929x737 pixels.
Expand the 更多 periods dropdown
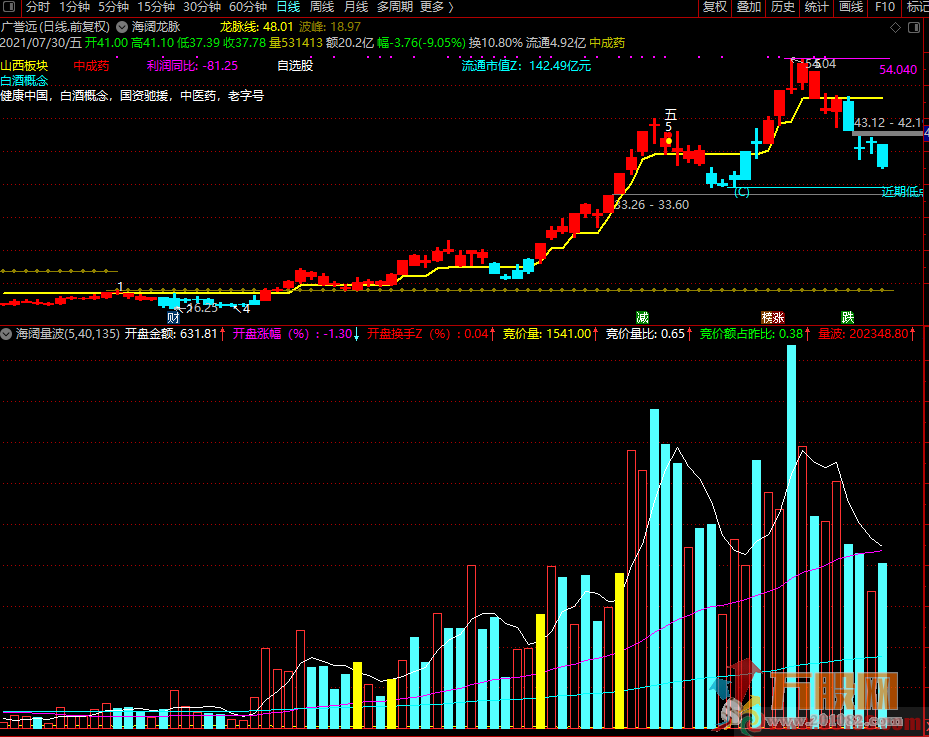point(436,7)
